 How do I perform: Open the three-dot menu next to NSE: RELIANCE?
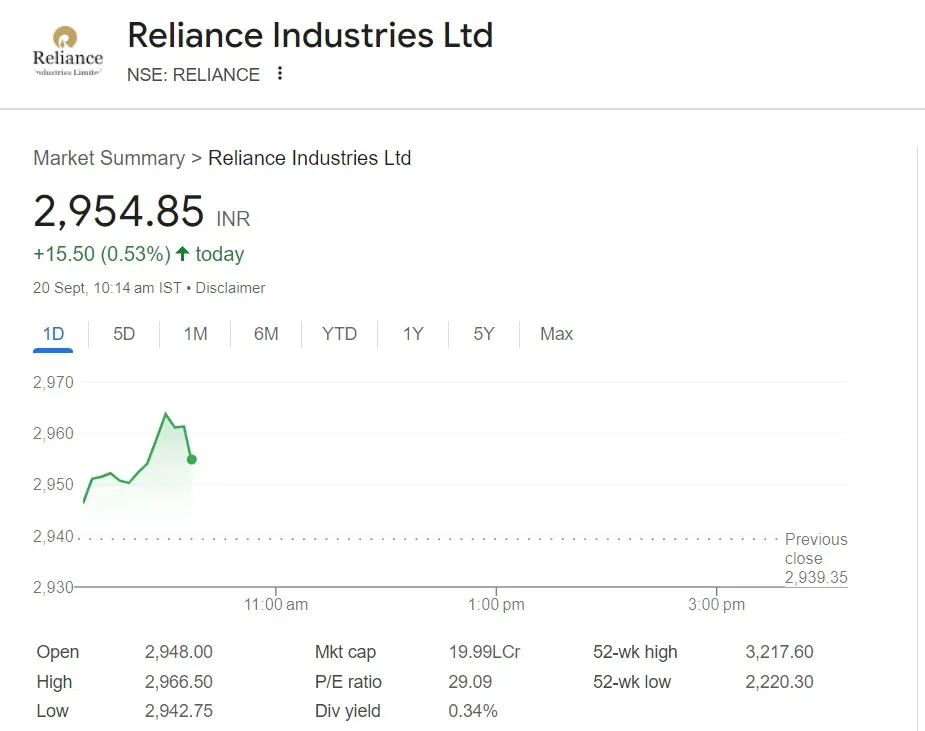point(280,73)
